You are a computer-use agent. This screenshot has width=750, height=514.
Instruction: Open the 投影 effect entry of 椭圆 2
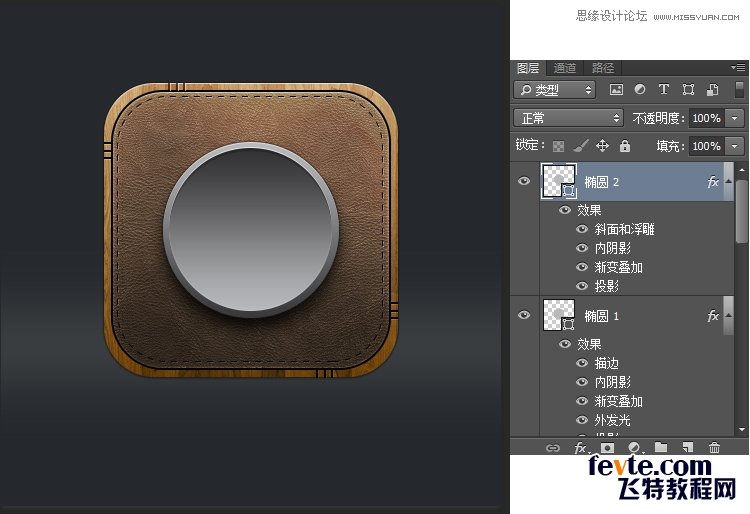607,286
